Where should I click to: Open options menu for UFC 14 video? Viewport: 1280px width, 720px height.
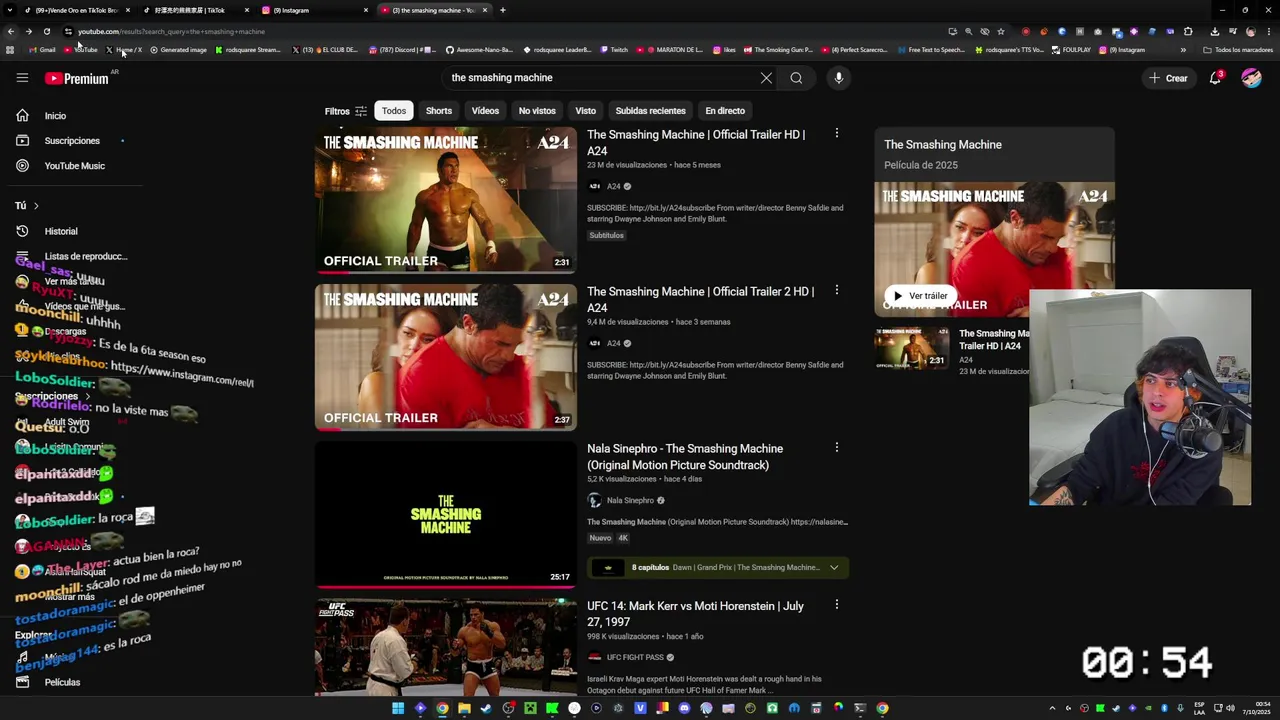coord(837,604)
